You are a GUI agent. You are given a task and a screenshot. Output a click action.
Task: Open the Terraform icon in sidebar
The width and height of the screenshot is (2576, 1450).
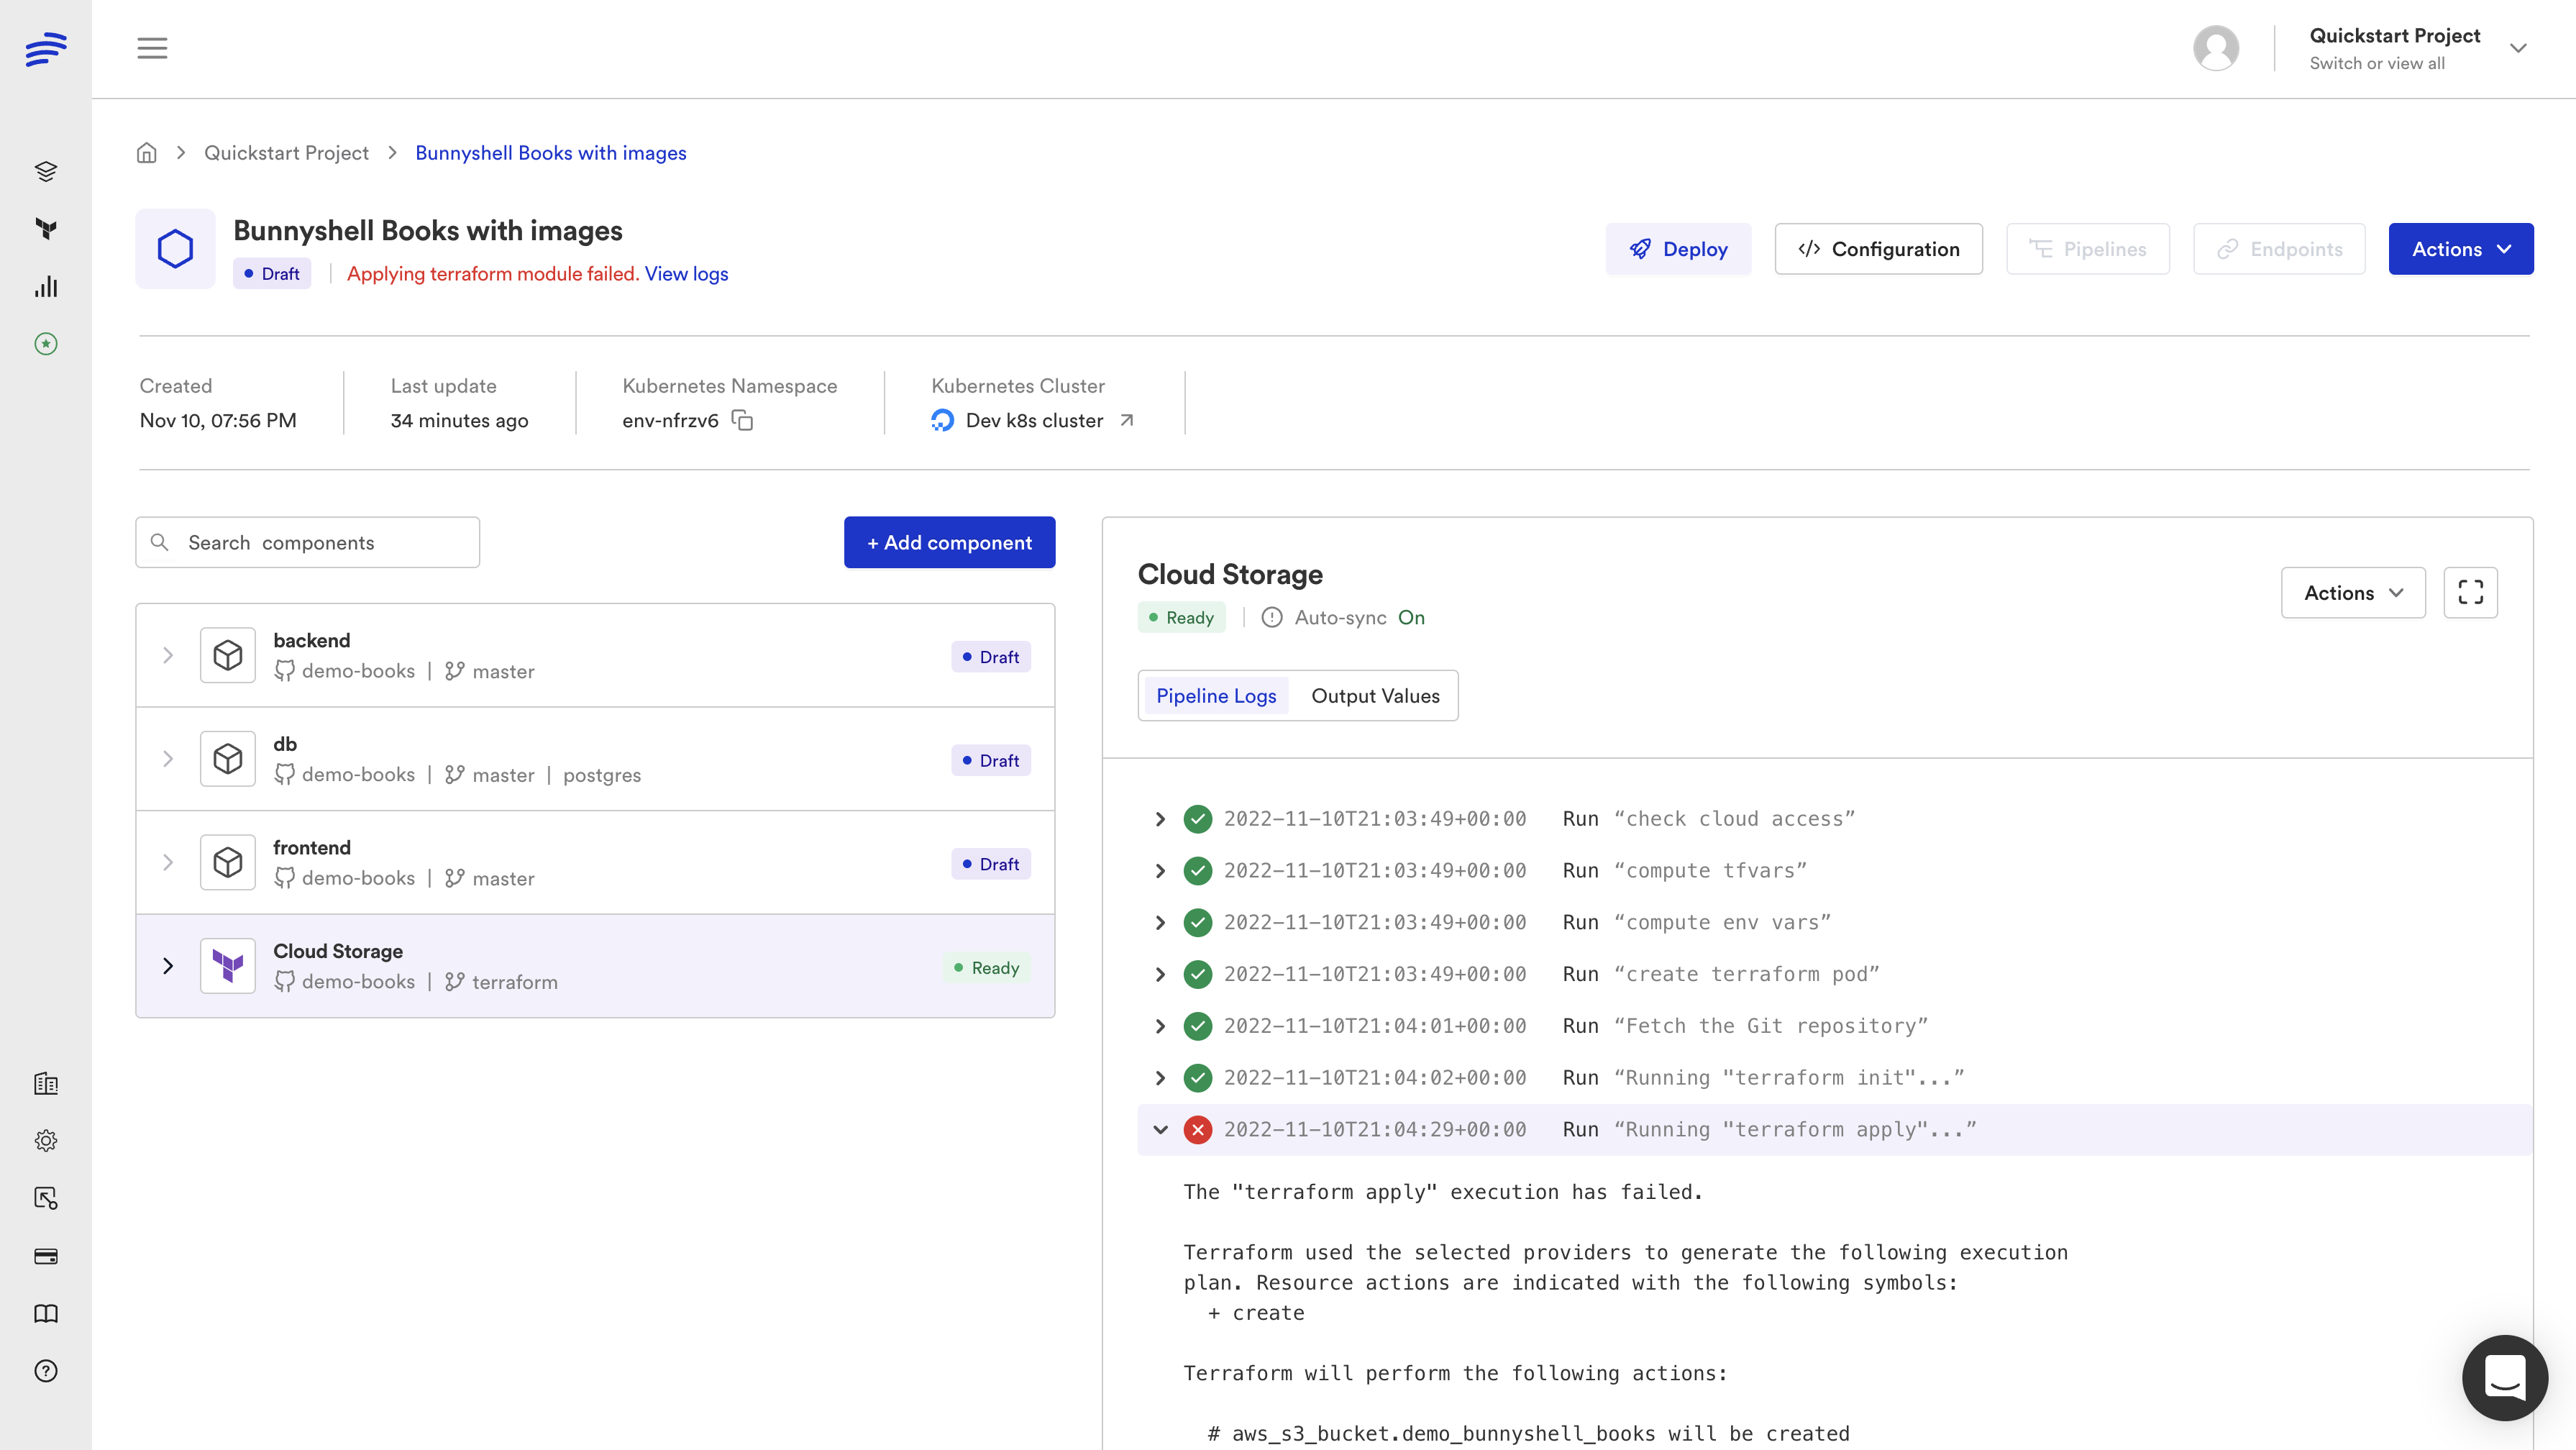pyautogui.click(x=46, y=228)
